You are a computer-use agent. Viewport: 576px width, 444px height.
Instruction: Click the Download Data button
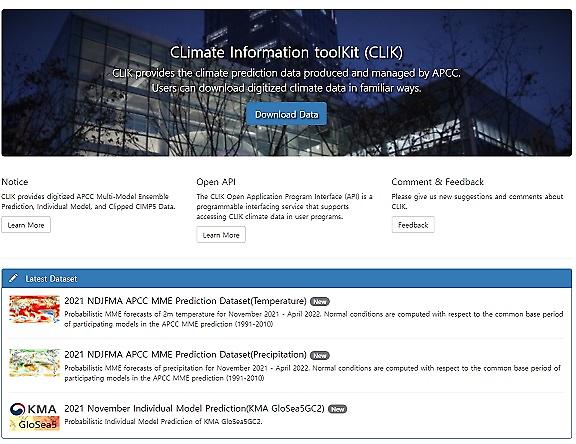(x=287, y=114)
